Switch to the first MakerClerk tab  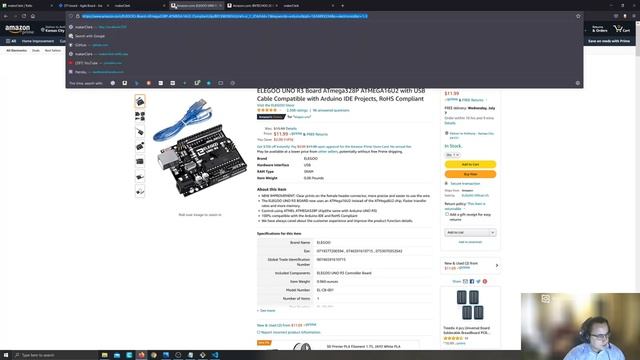(x=27, y=6)
